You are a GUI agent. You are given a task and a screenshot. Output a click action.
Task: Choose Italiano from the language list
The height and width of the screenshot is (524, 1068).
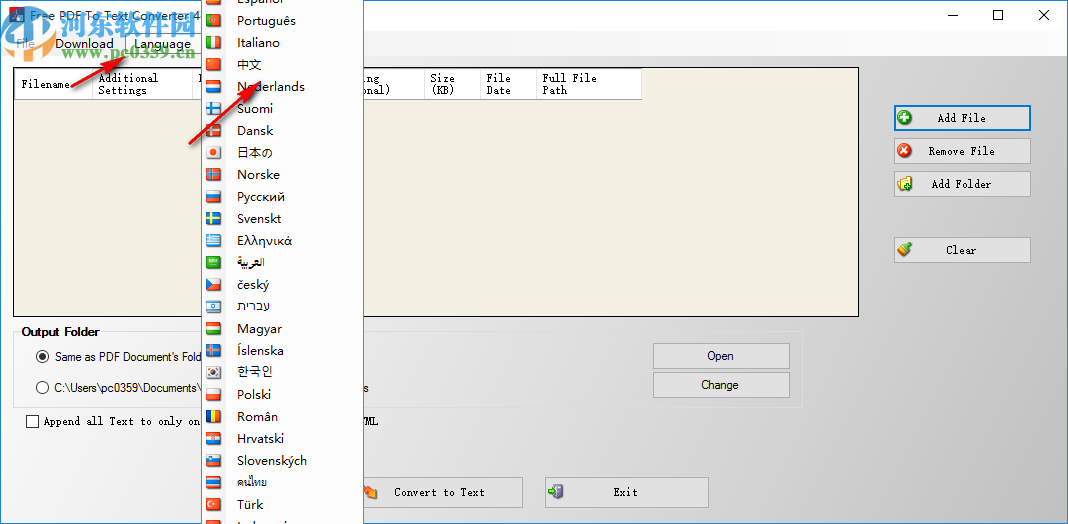tap(283, 43)
